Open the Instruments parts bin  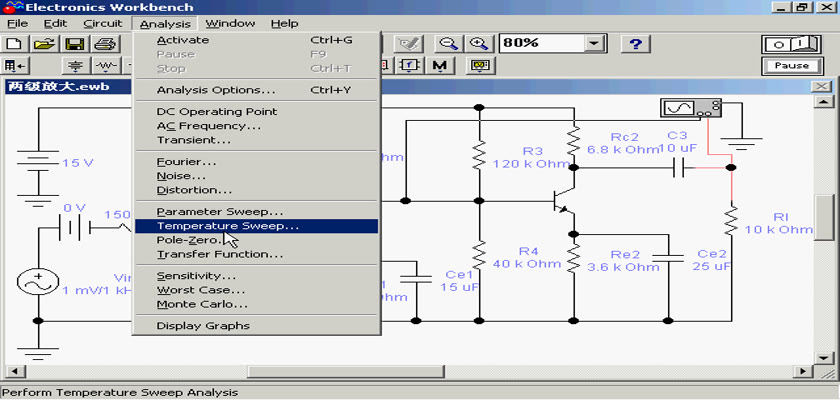point(480,66)
